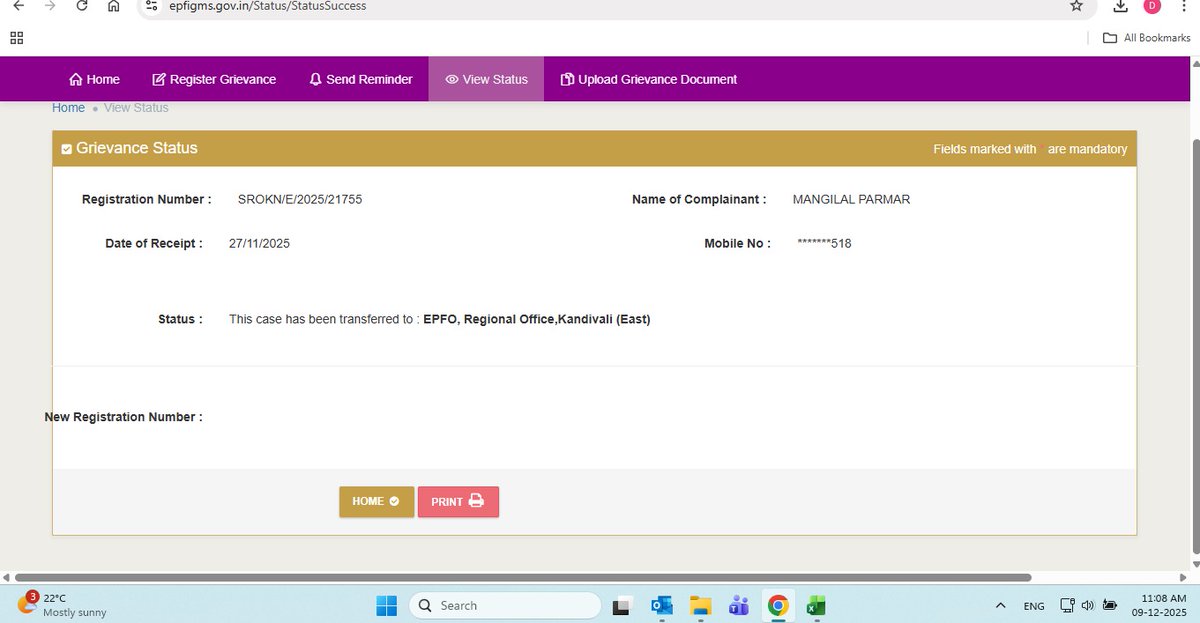Click the Home breadcrumb link
The image size is (1200, 623).
(69, 107)
